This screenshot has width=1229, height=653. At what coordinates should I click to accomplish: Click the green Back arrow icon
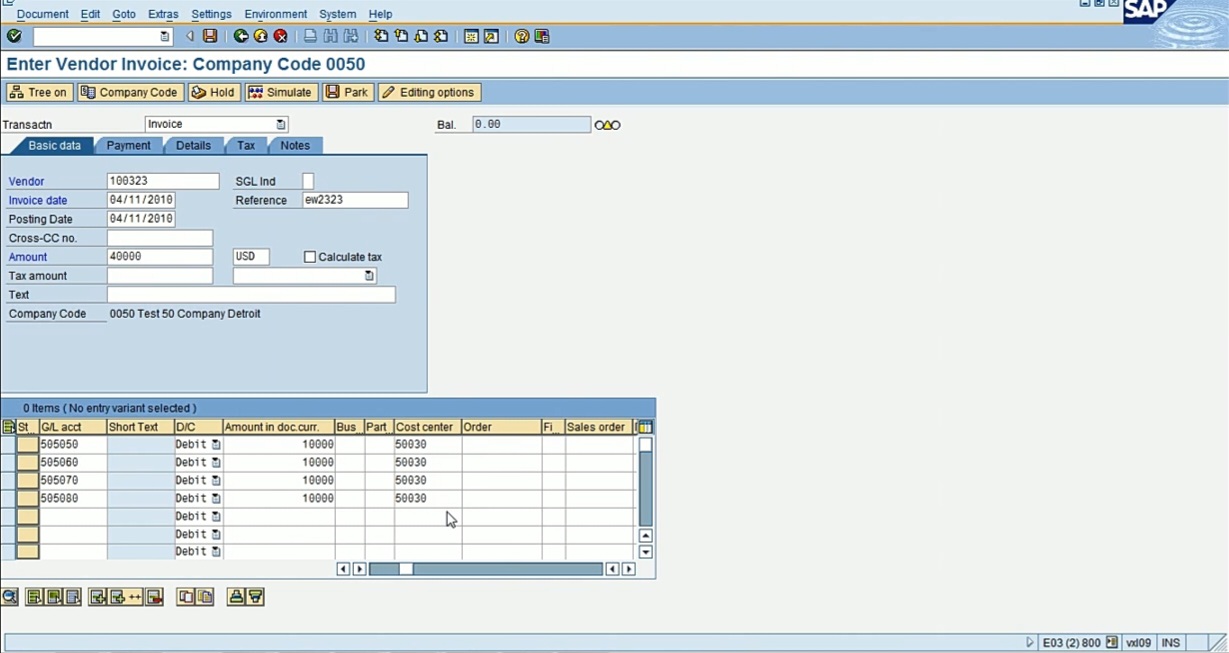coord(241,36)
